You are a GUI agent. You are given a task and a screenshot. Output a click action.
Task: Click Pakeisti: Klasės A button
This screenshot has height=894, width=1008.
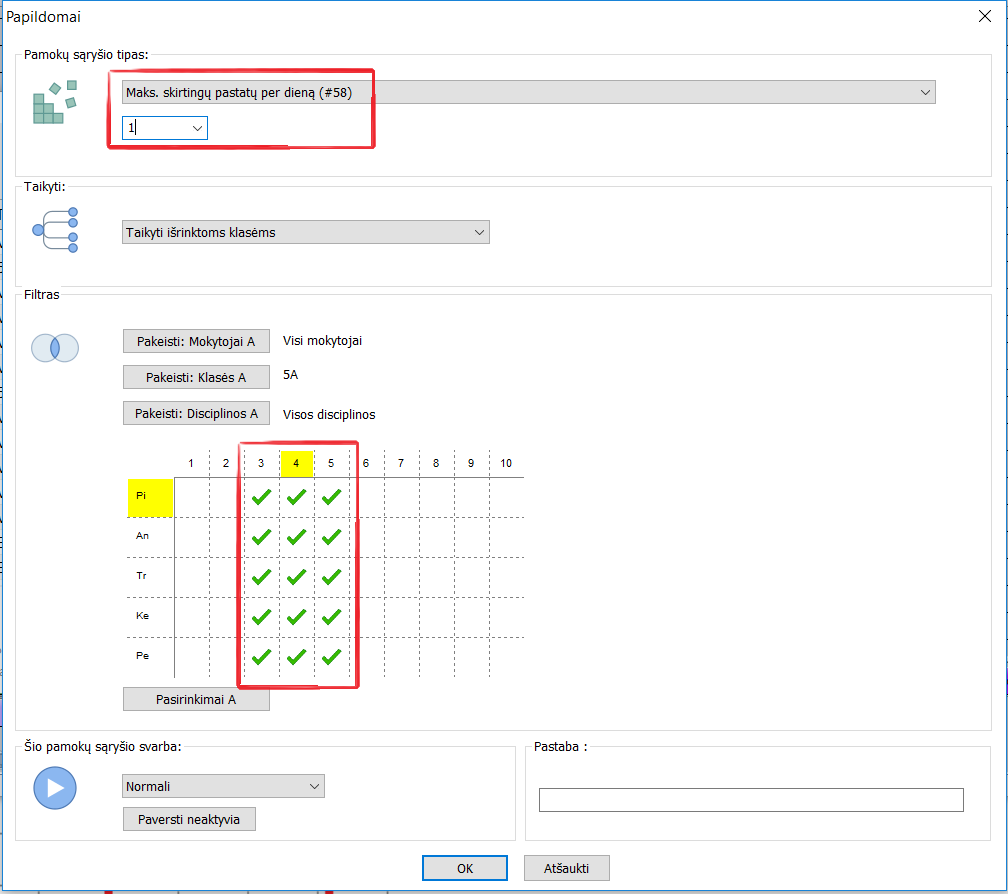point(196,377)
